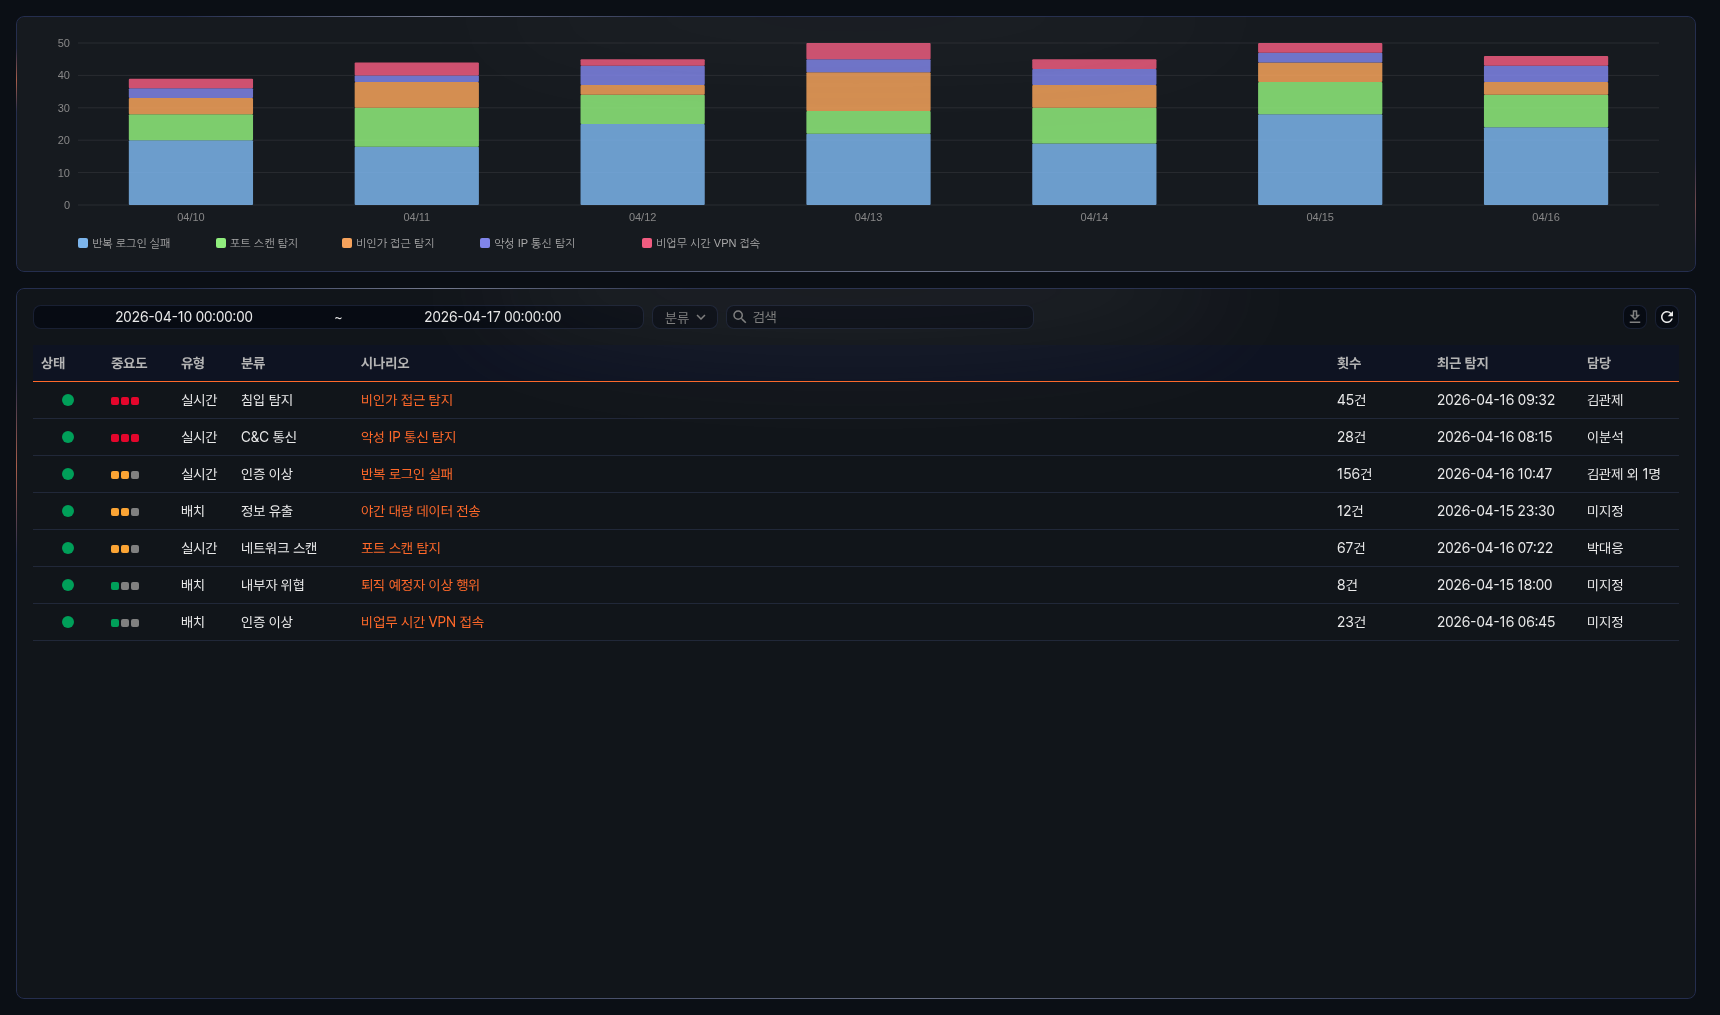Sort by 최근 탐지 column header
Image resolution: width=1720 pixels, height=1015 pixels.
1462,363
